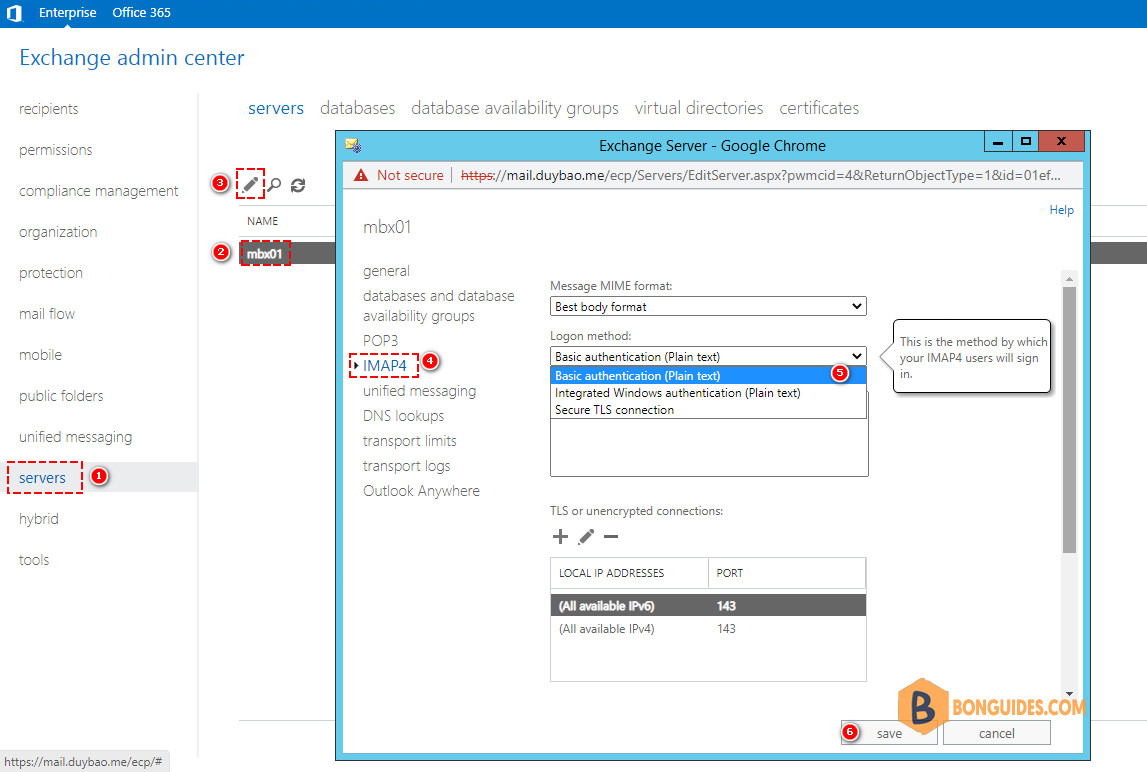Click the popup window's mail icon in the title bar
This screenshot has height=772, width=1147.
[x=353, y=145]
